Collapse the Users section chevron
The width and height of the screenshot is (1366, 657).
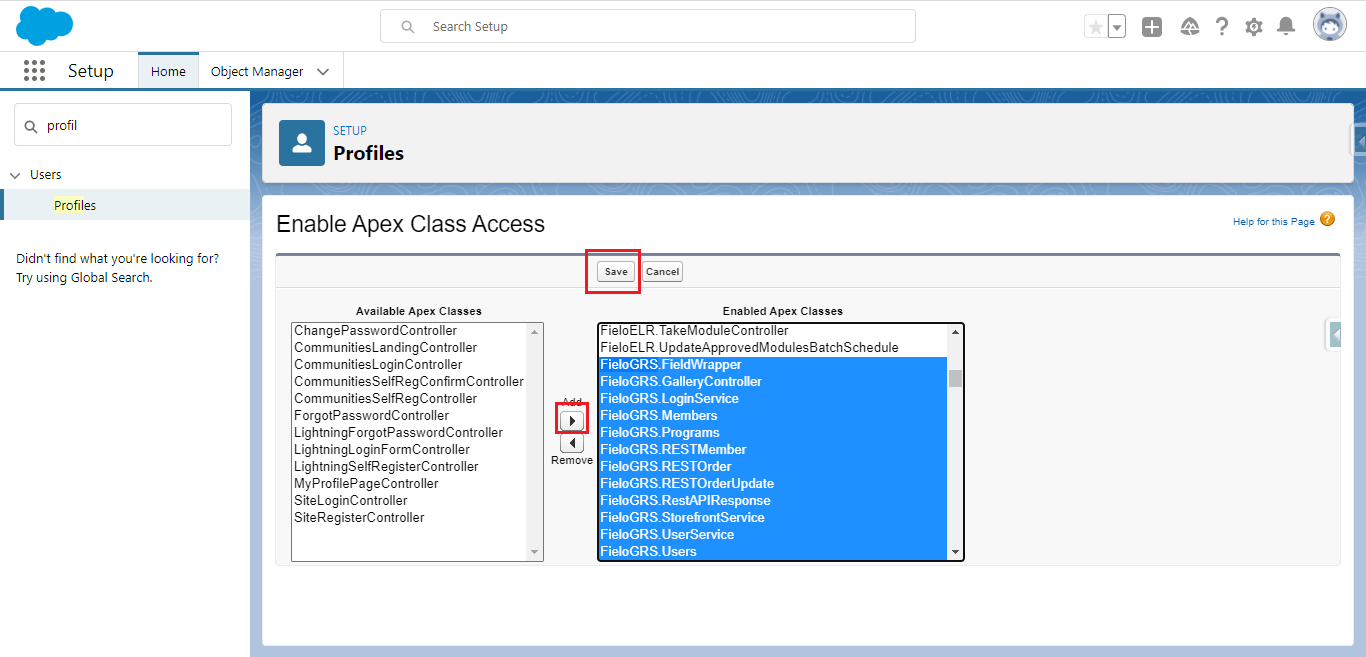[15, 175]
